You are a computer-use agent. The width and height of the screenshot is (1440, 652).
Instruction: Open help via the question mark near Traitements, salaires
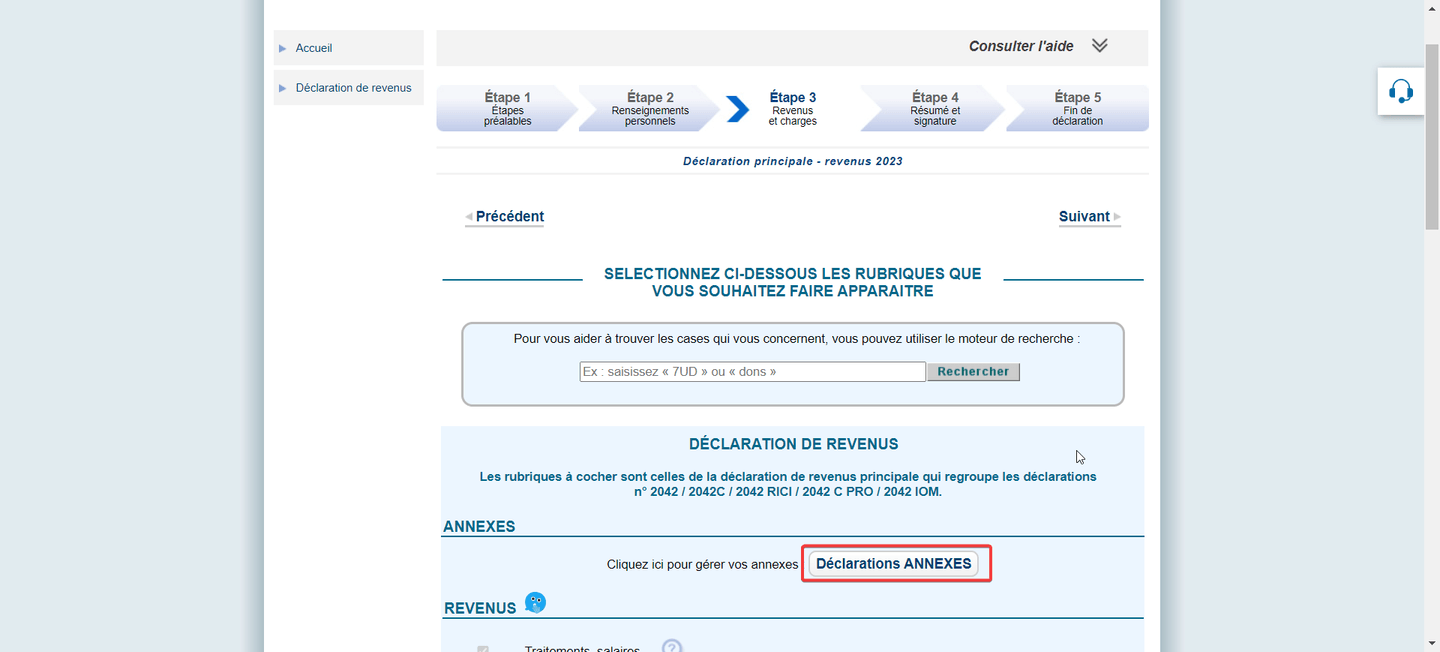[672, 646]
